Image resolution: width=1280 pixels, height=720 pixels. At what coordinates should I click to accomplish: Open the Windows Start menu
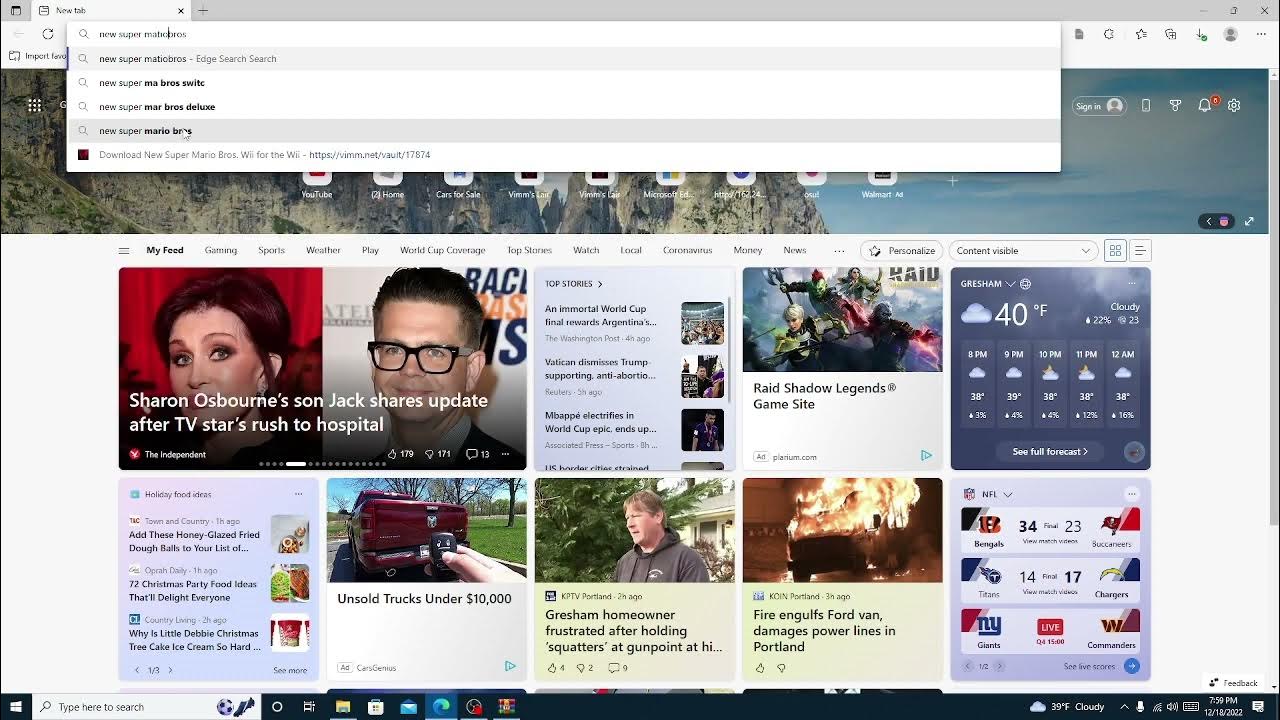(15, 707)
